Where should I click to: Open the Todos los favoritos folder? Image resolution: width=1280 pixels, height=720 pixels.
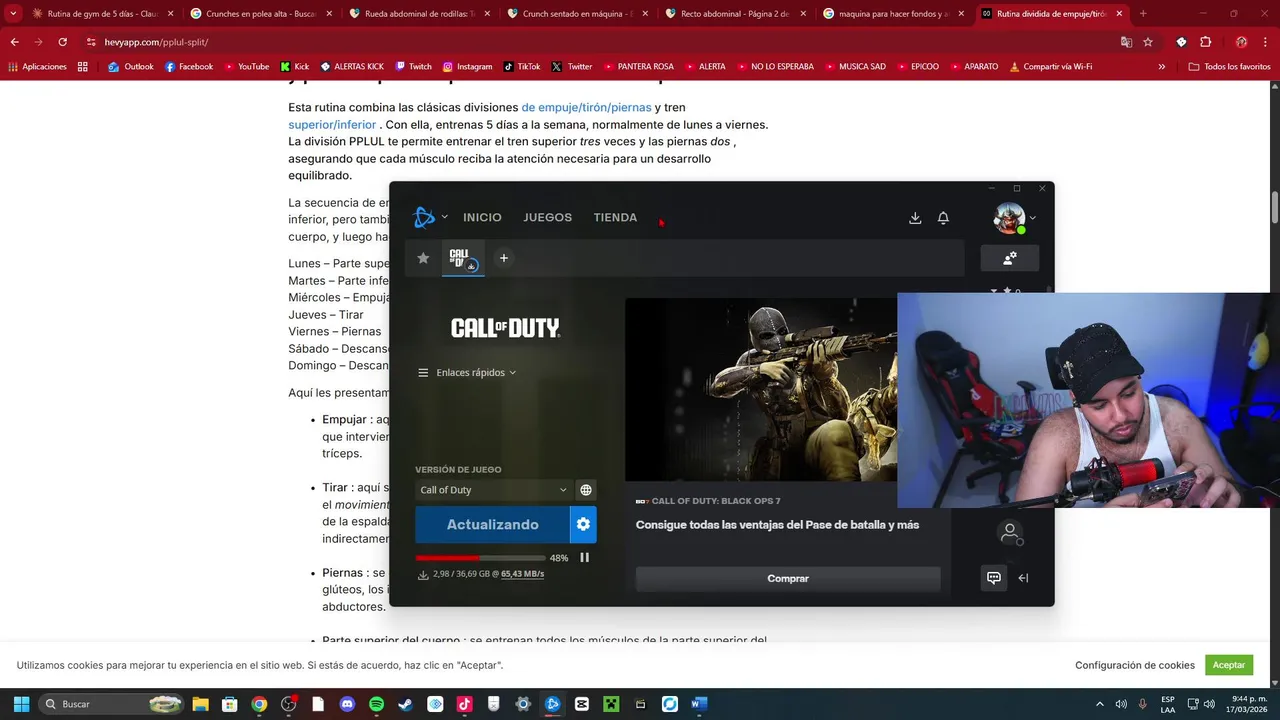pyautogui.click(x=1229, y=67)
